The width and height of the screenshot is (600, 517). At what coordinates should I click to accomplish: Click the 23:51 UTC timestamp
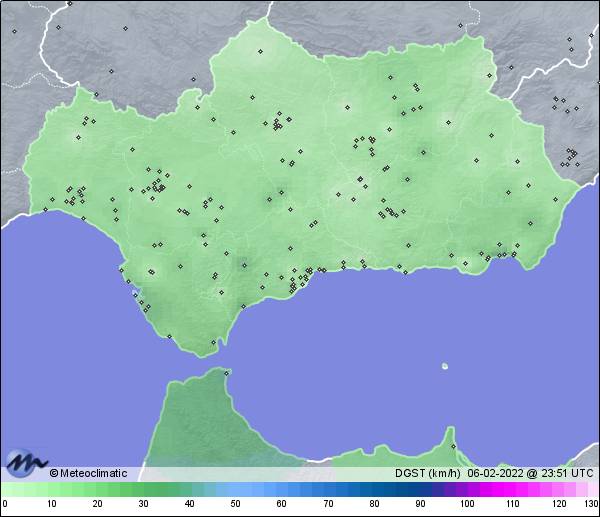[x=566, y=474]
